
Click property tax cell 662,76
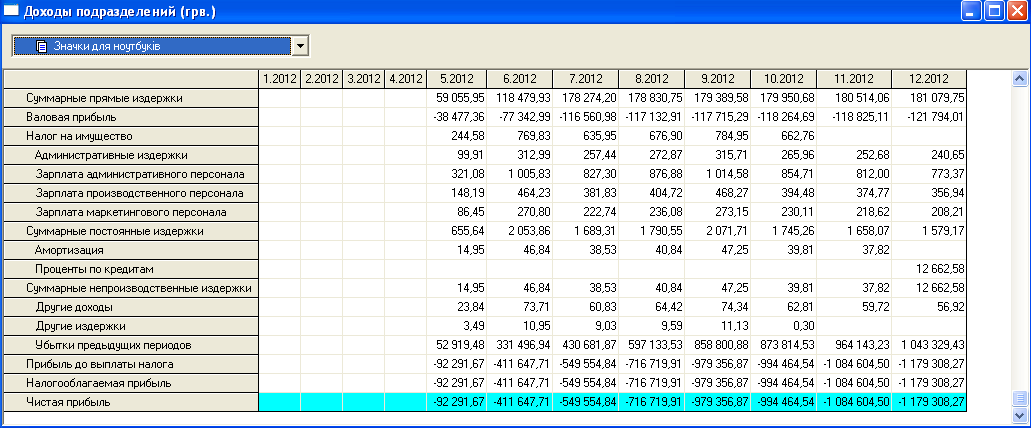click(x=784, y=136)
